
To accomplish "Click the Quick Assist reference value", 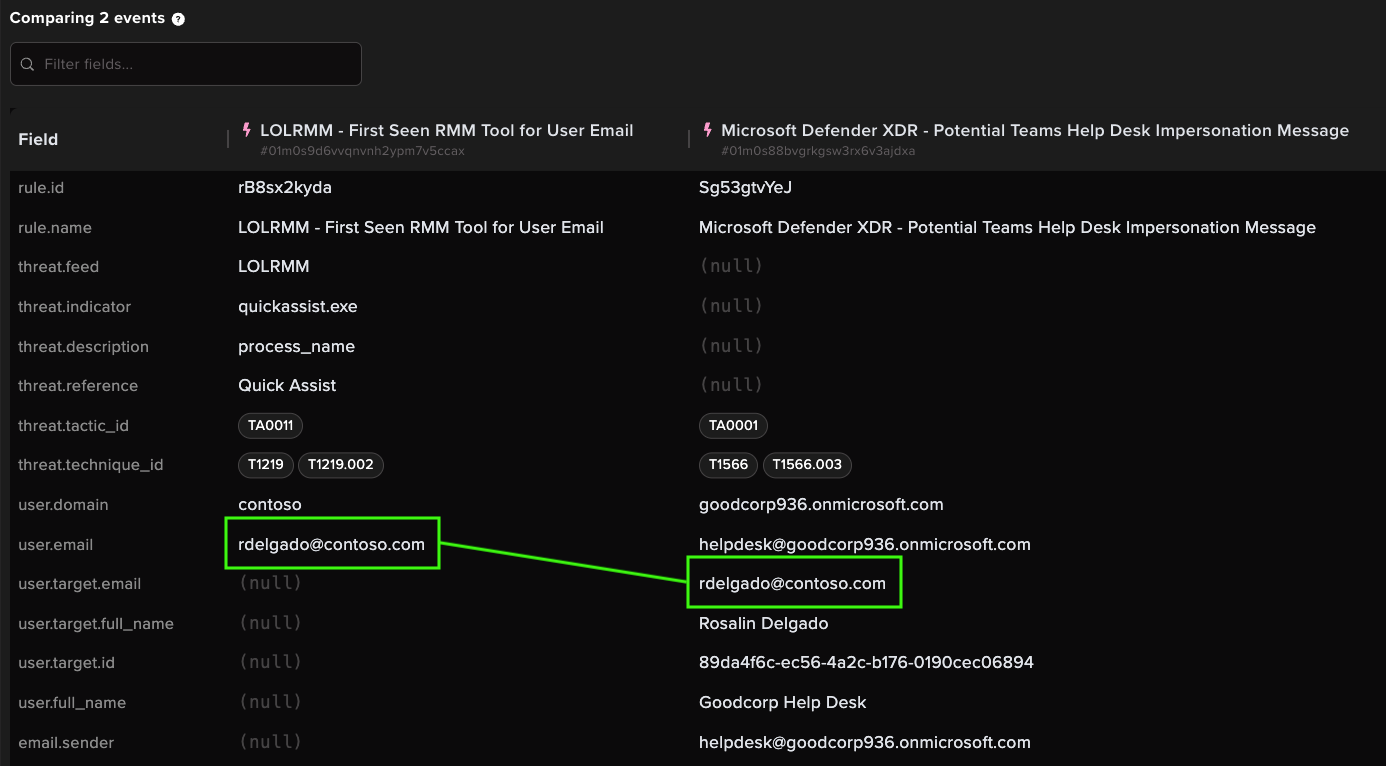I will pos(287,386).
